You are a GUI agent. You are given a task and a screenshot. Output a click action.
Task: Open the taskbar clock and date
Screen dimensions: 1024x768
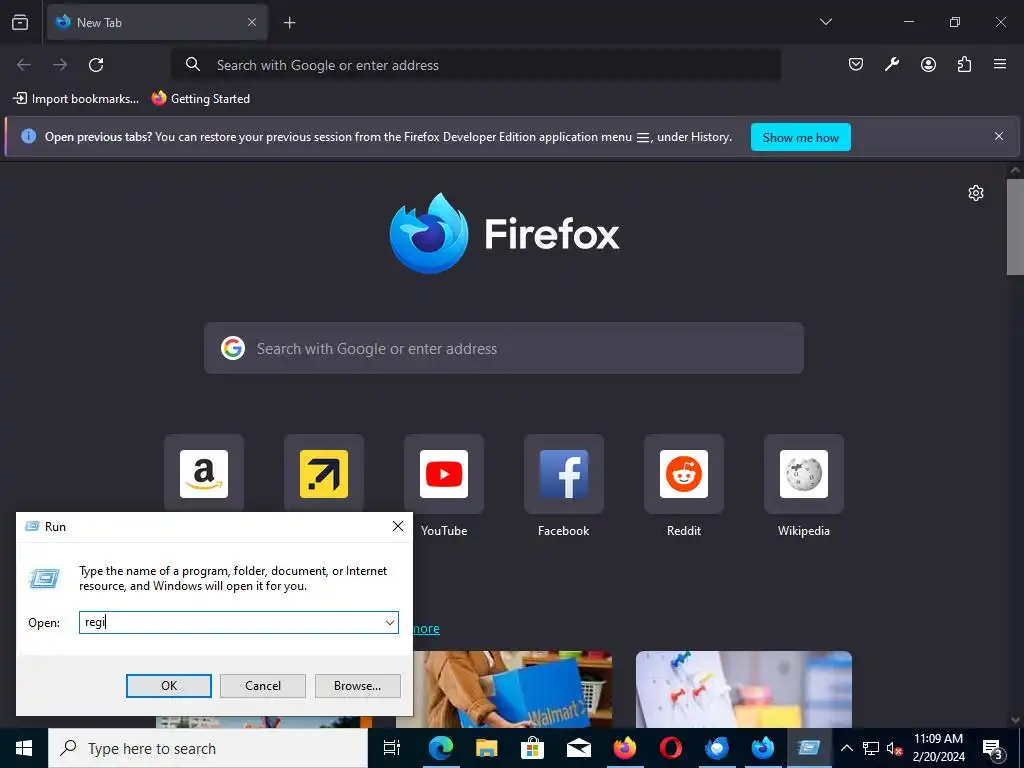click(938, 748)
